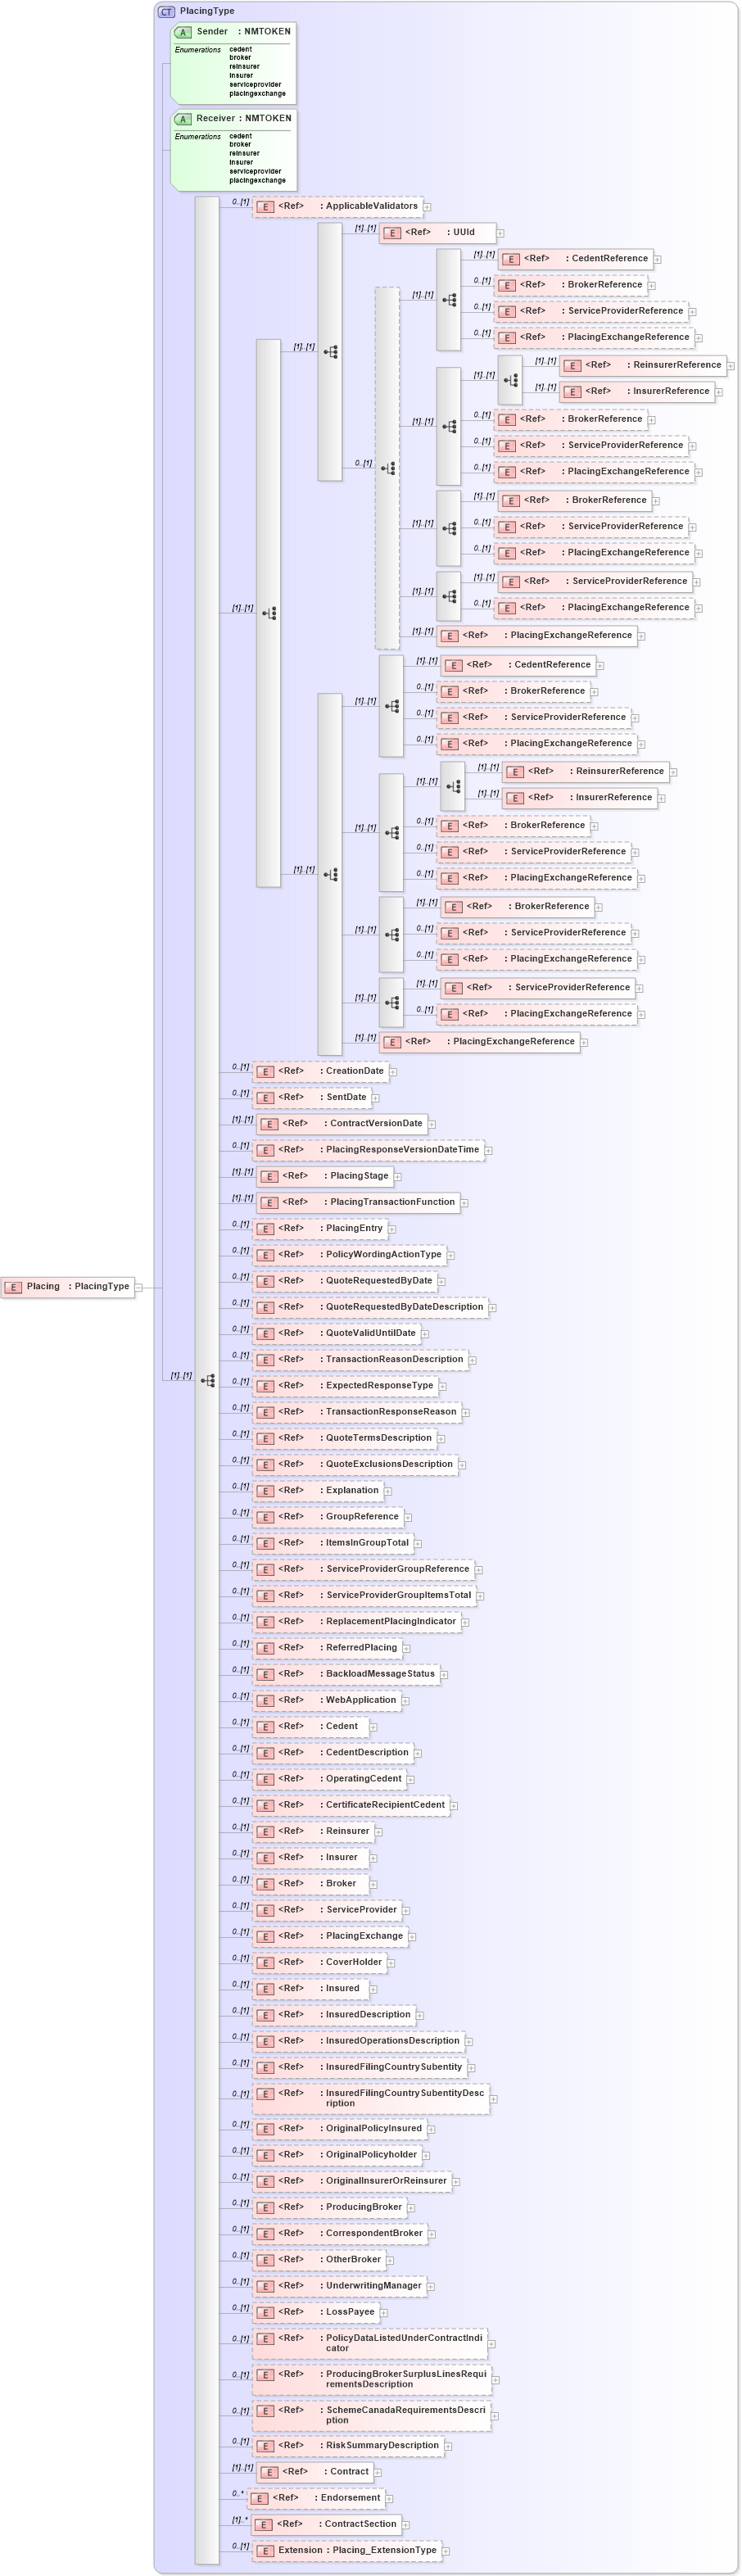Expand the SentDate reference
The image size is (742, 2576).
[x=376, y=1098]
